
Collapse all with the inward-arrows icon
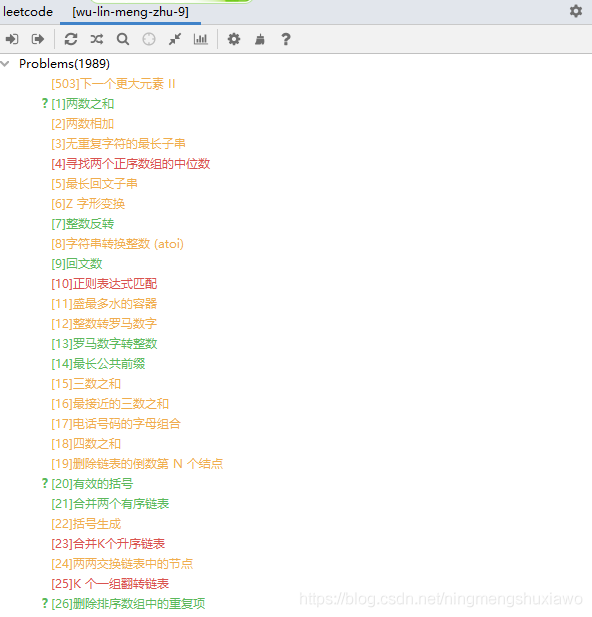tap(175, 39)
